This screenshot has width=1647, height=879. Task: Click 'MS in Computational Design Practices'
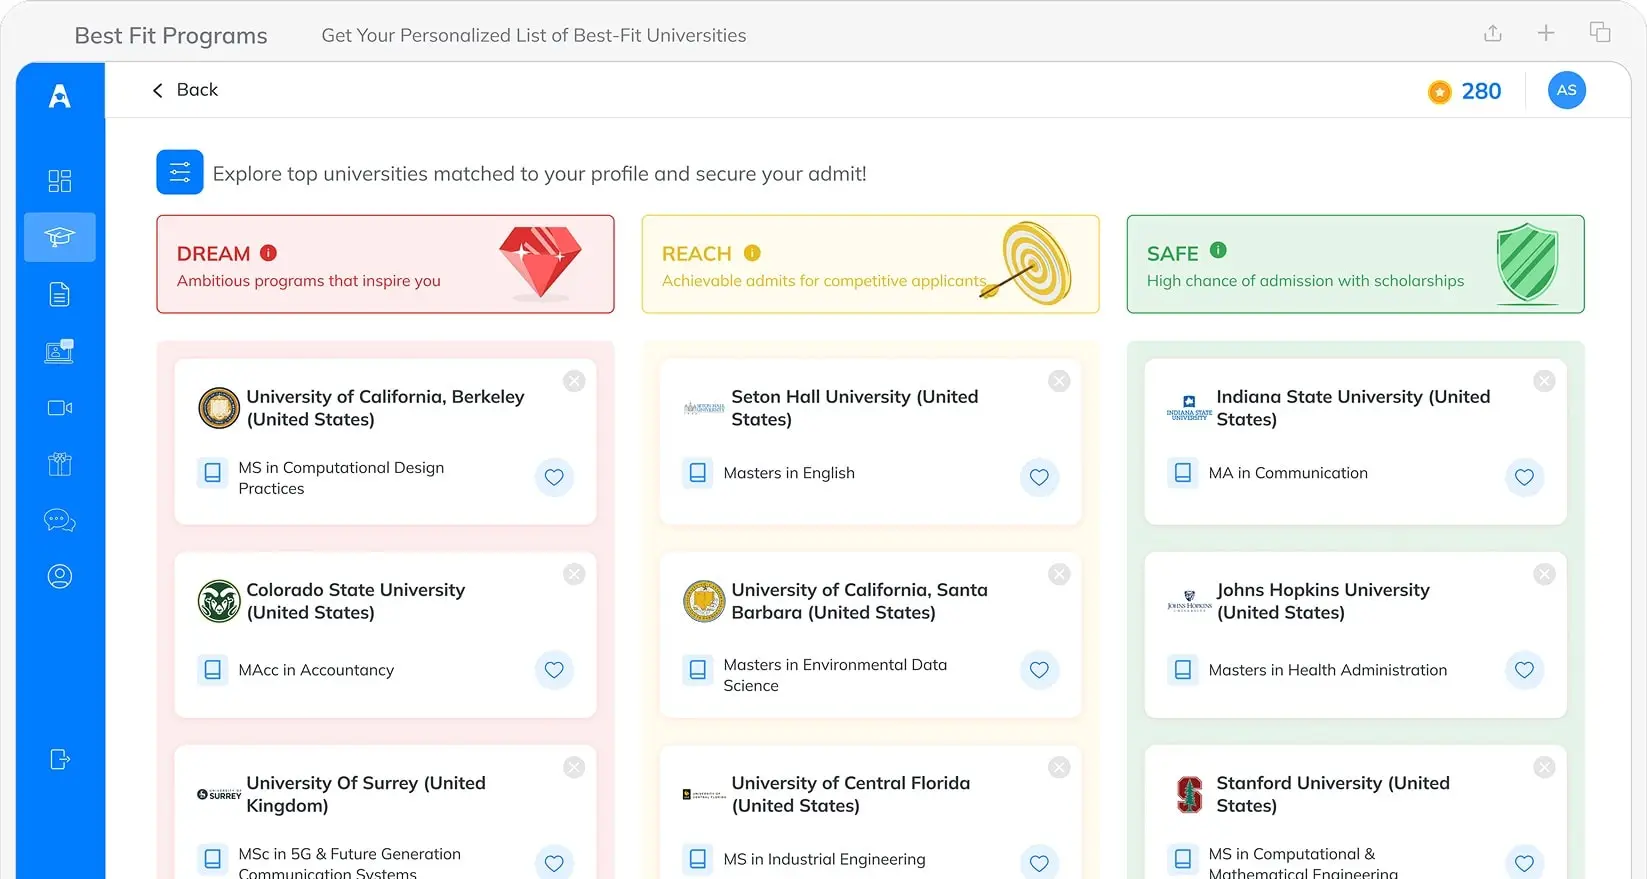click(x=341, y=478)
